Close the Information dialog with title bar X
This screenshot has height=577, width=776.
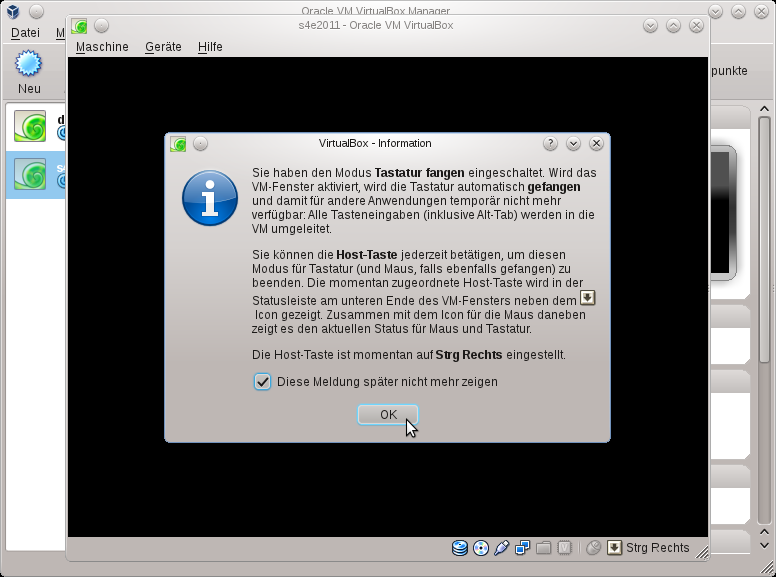596,144
